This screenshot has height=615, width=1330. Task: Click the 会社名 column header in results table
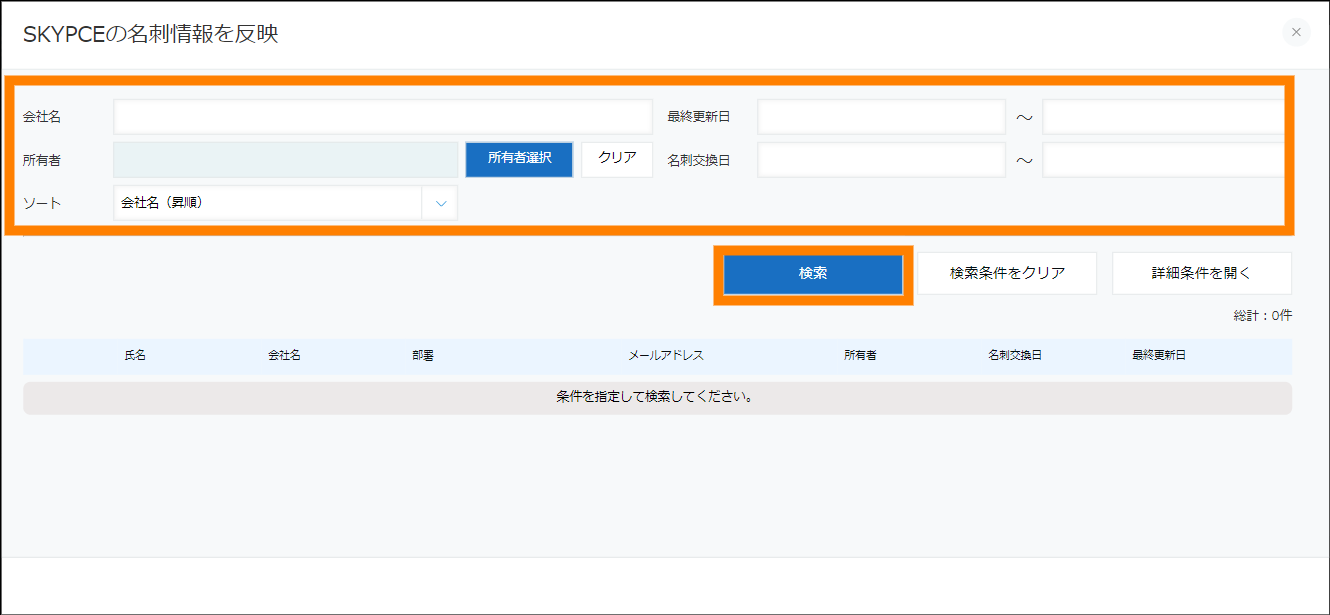point(284,356)
